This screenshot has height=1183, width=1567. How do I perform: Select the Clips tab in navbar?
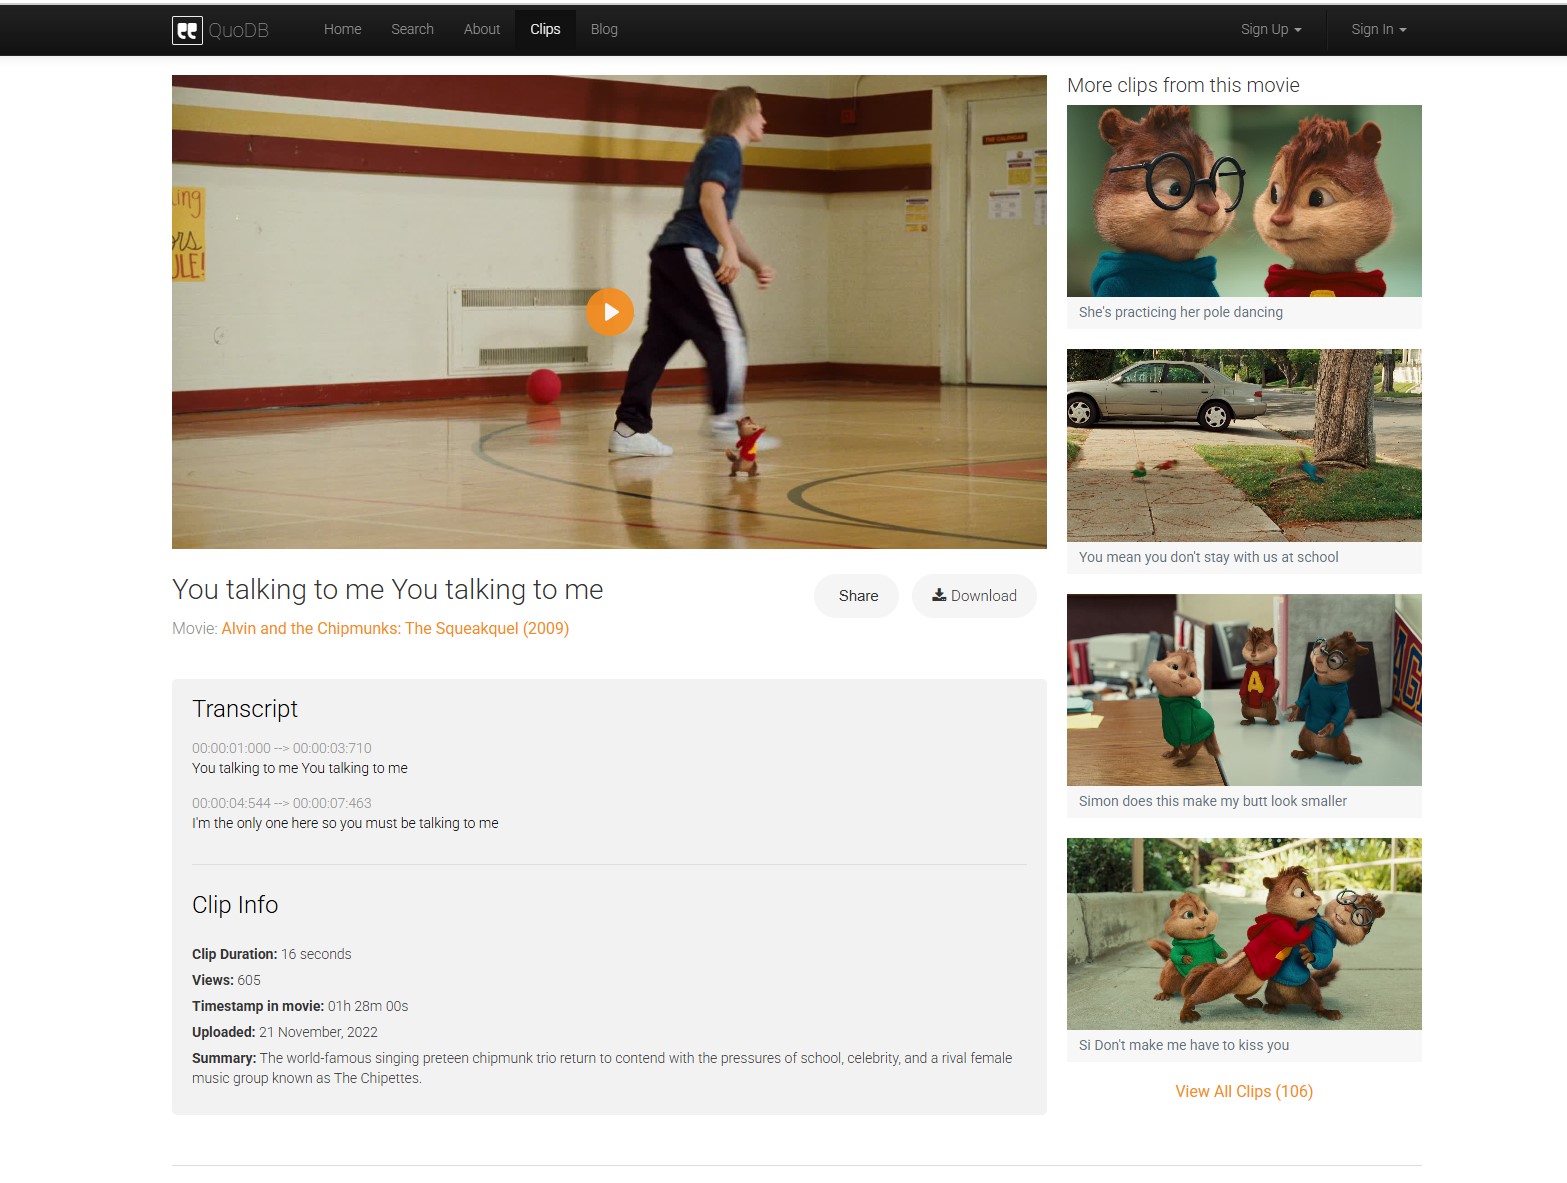pyautogui.click(x=545, y=29)
